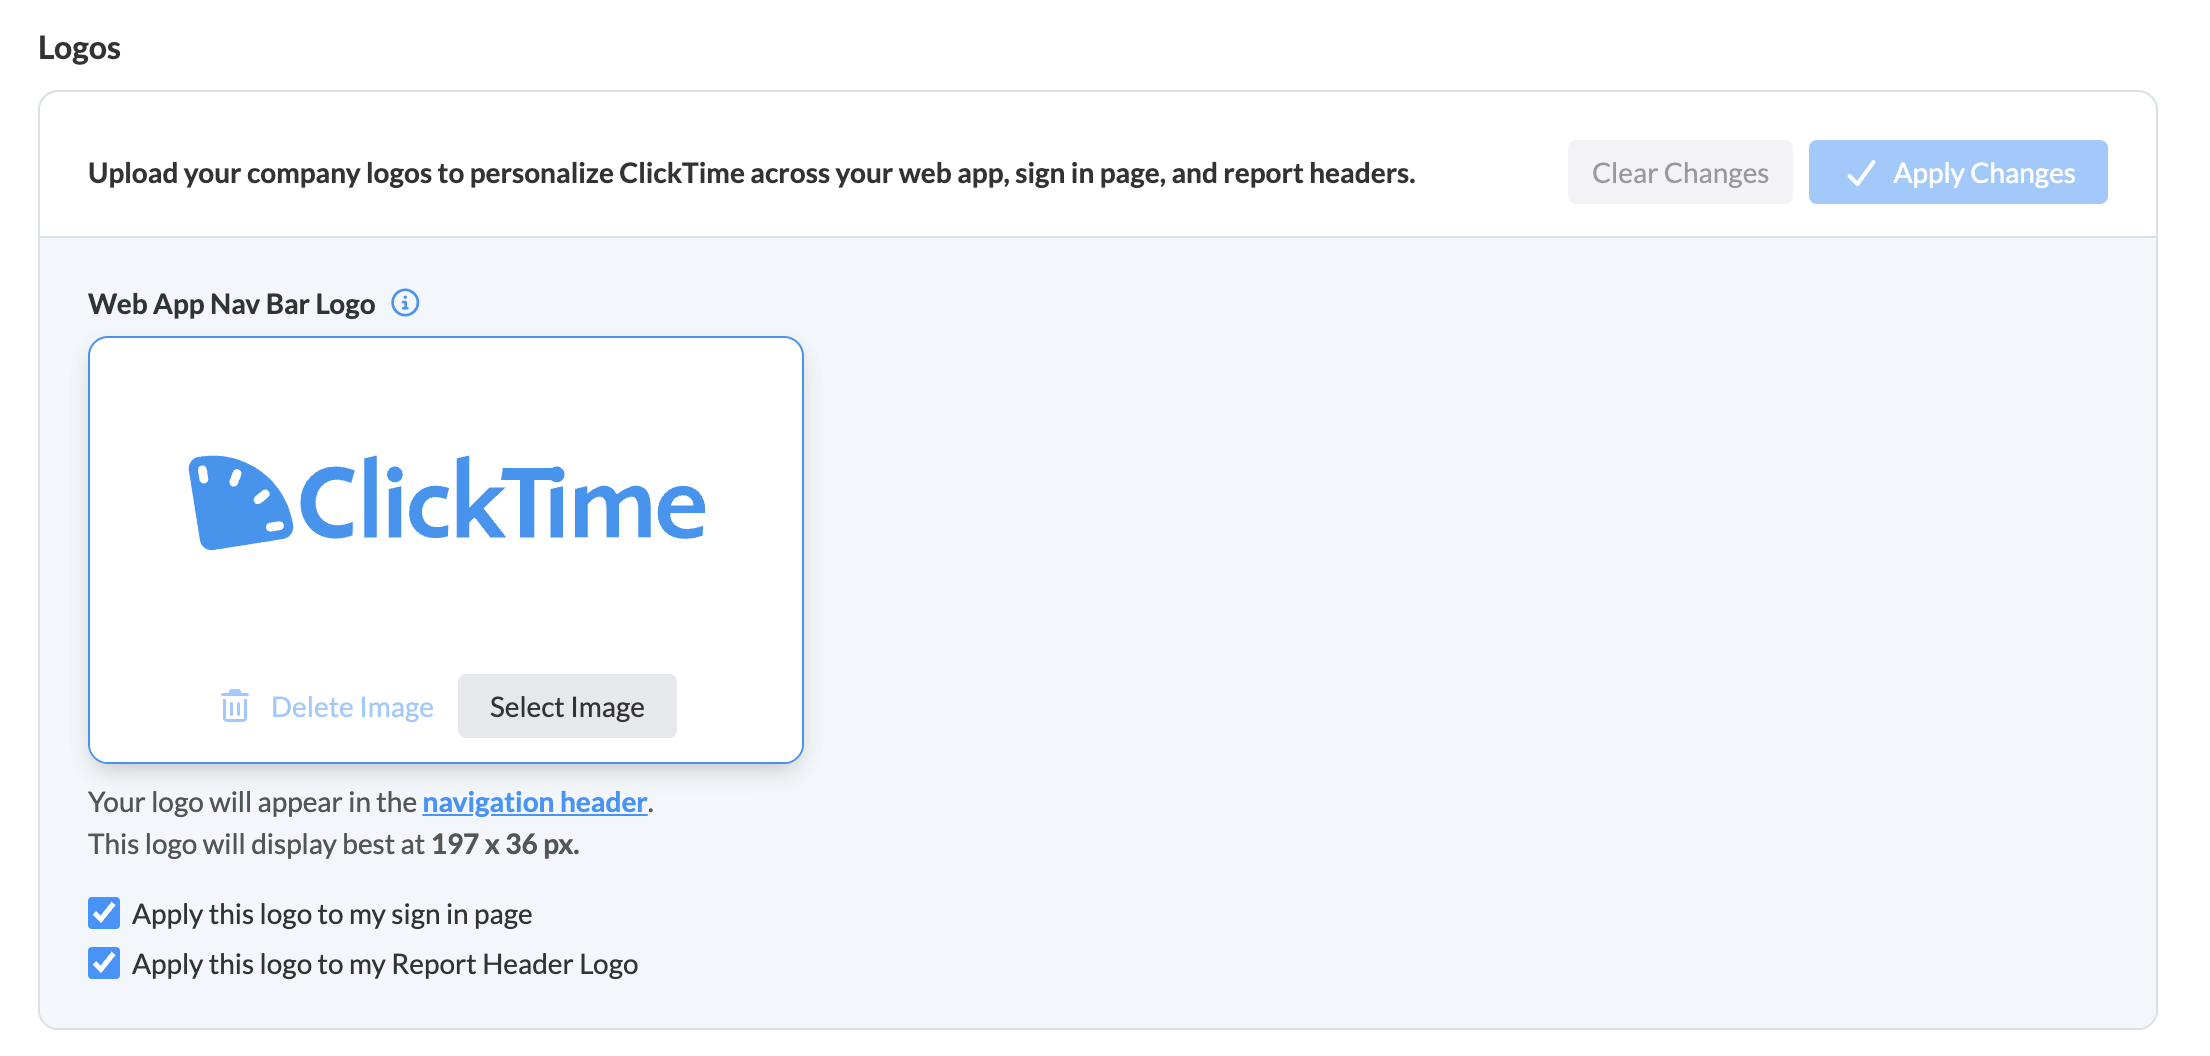Open the navigation header link
Image resolution: width=2210 pixels, height=1056 pixels.
535,802
